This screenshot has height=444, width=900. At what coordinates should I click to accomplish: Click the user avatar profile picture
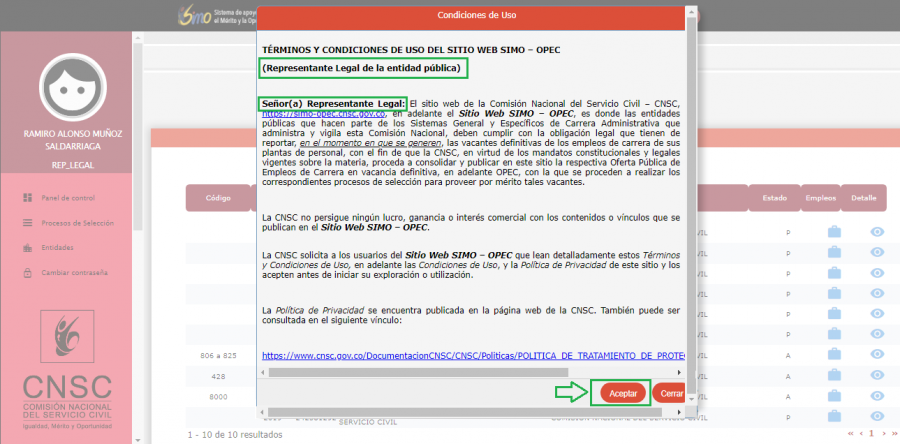tap(70, 87)
